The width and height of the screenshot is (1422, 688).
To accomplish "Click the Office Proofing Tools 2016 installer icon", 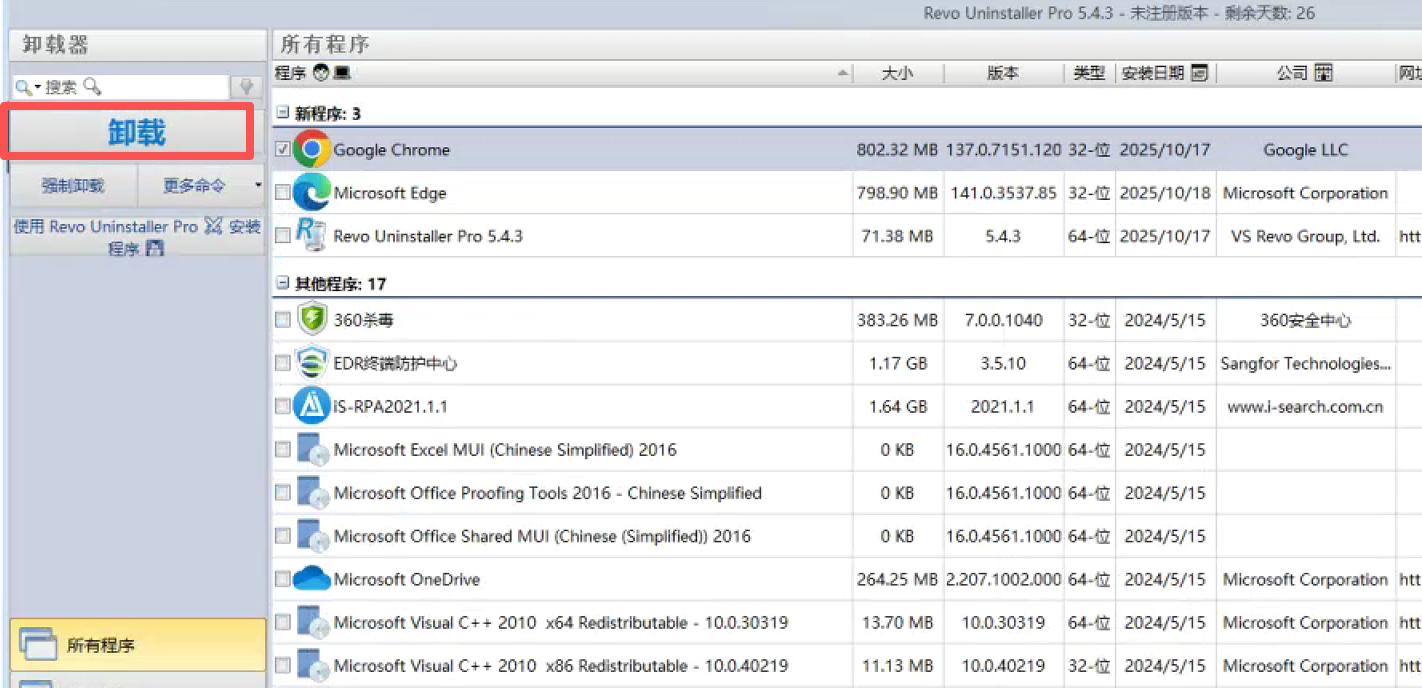I will [x=312, y=492].
